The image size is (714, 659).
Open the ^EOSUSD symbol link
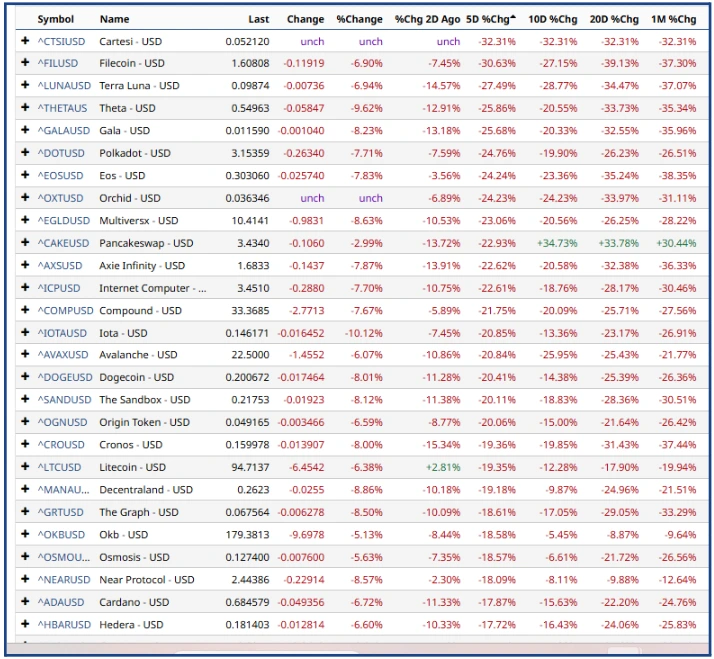point(62,176)
